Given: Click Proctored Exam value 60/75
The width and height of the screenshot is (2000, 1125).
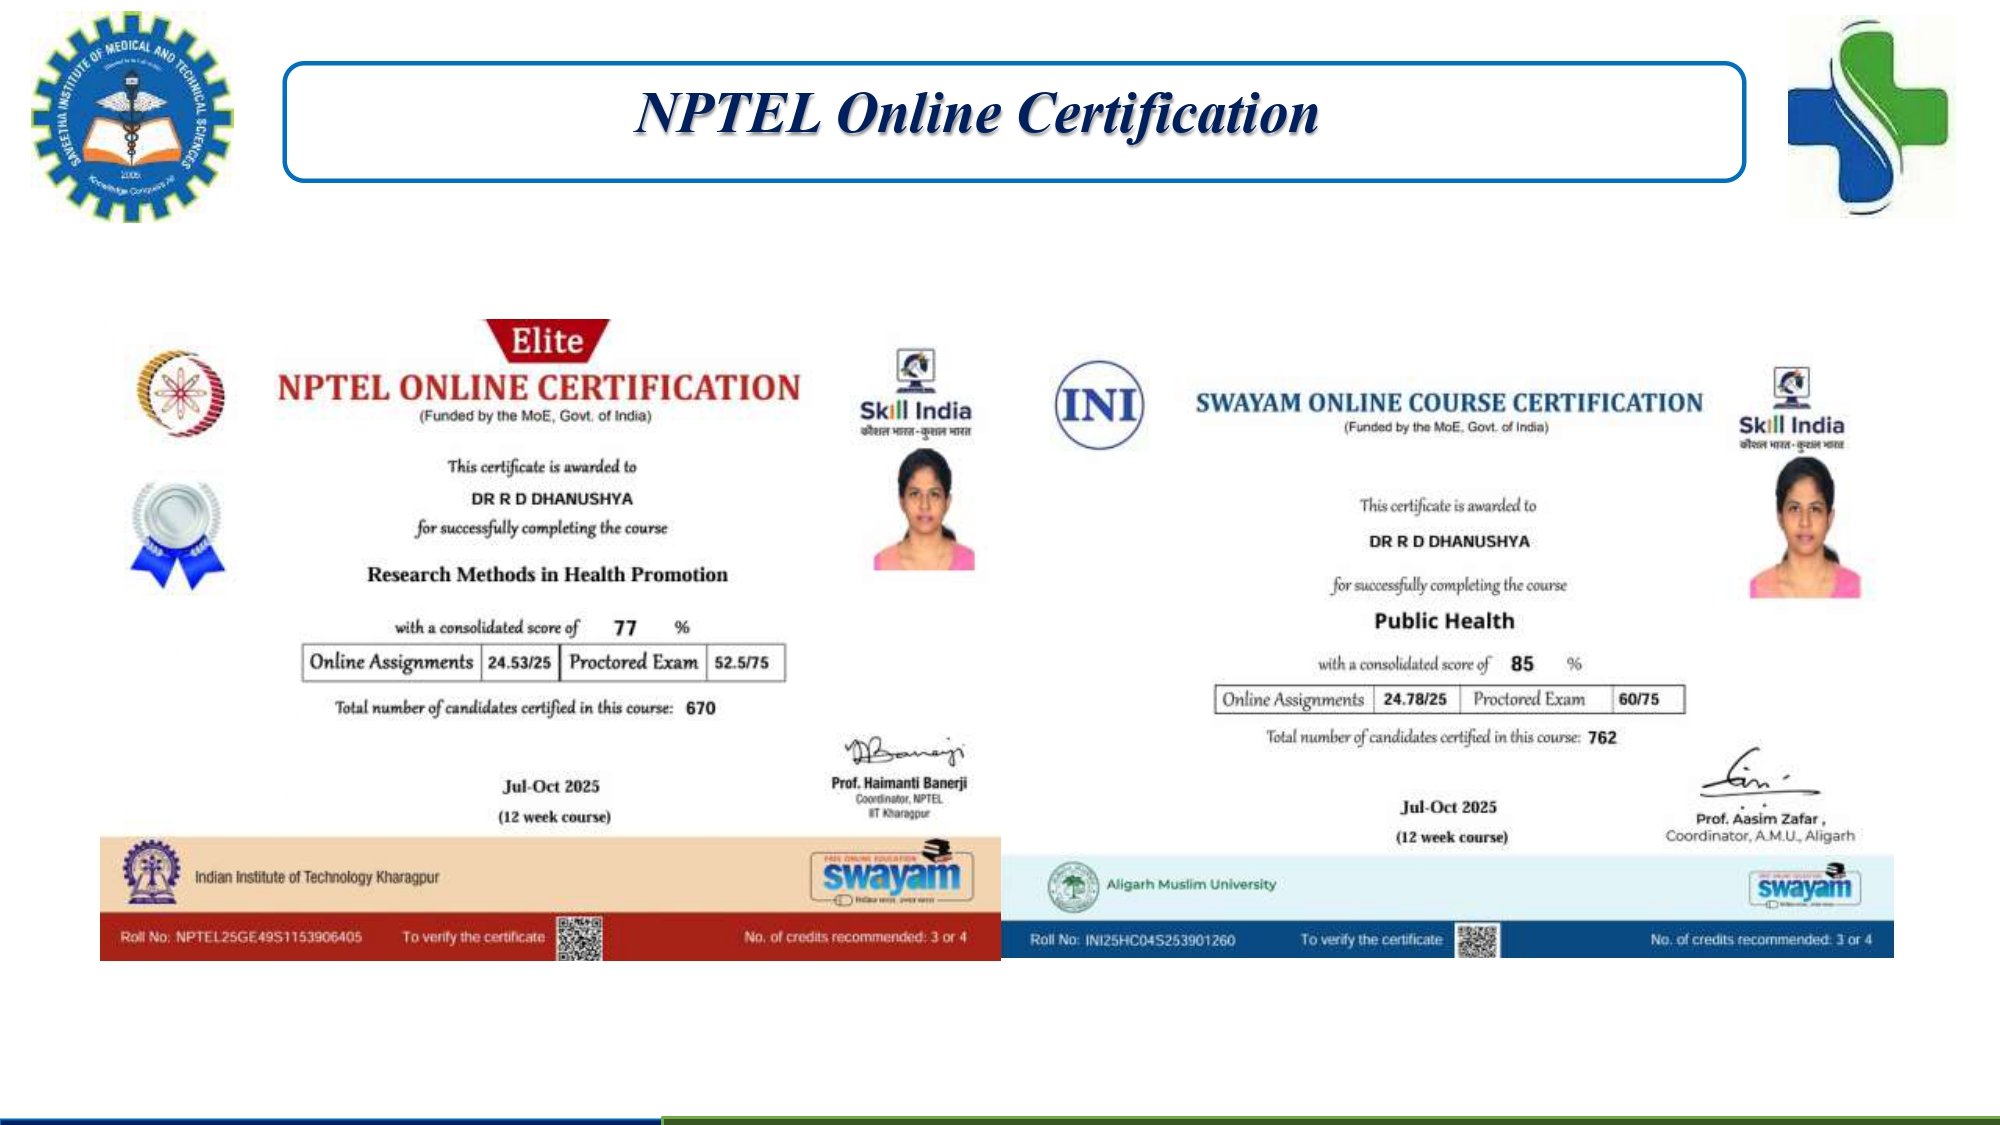Looking at the screenshot, I should 1638,700.
